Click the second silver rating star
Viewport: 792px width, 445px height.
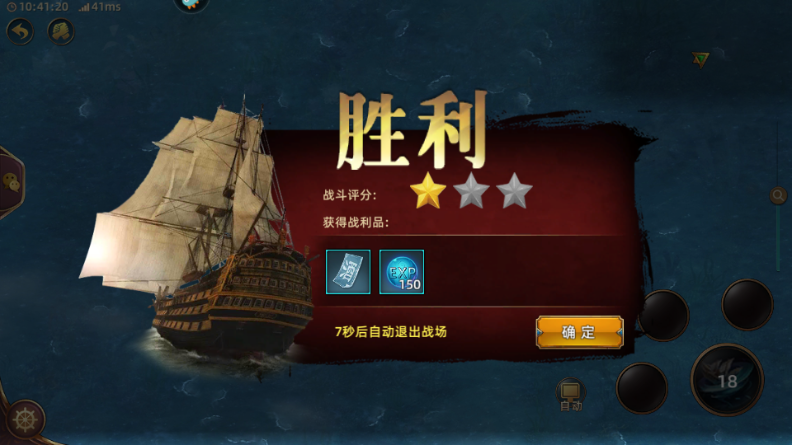click(471, 191)
